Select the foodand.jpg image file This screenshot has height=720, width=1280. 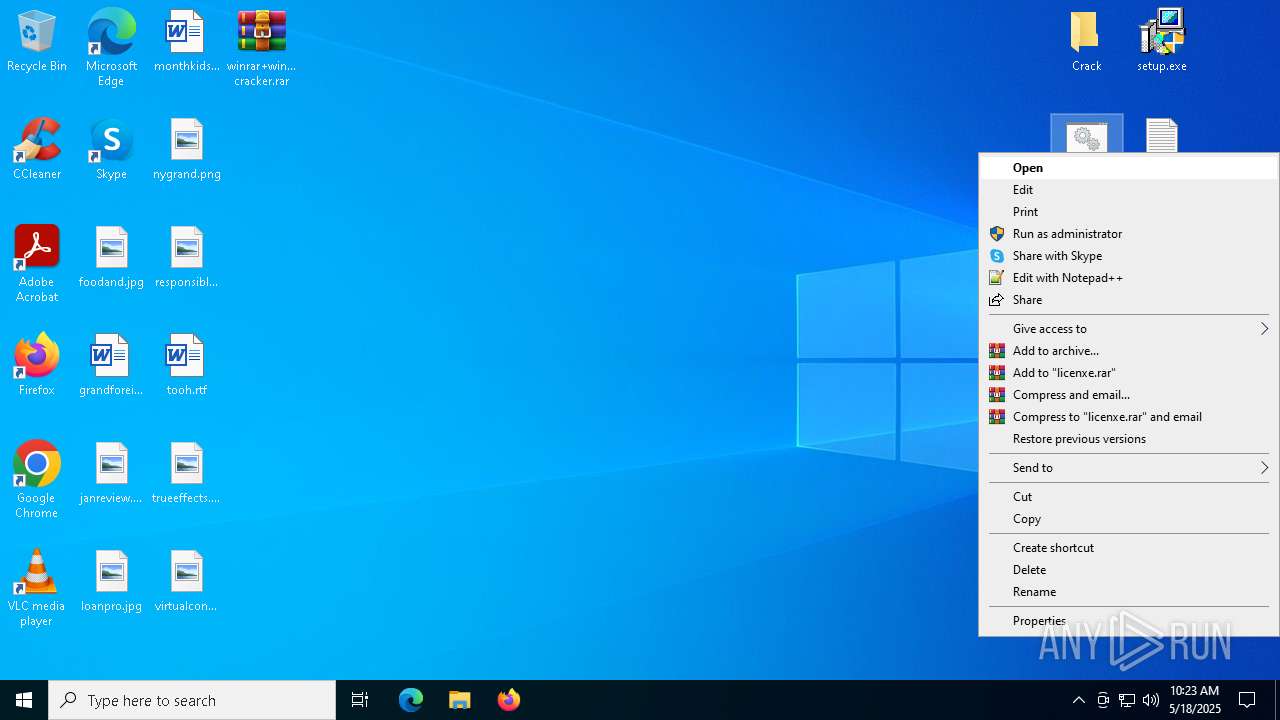coord(111,258)
